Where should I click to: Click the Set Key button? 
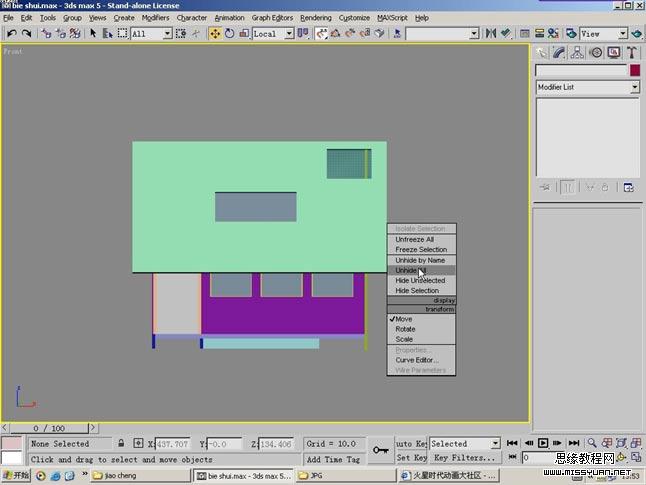(x=411, y=458)
